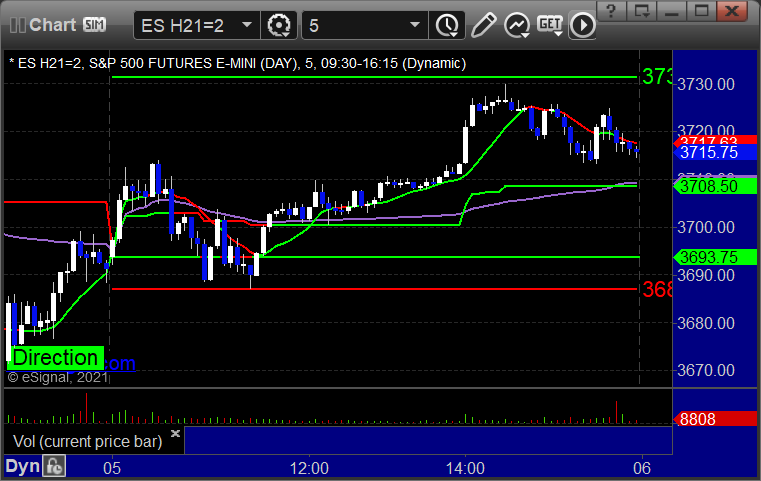This screenshot has height=481, width=761.
Task: Minimize the chart window
Action: (x=672, y=10)
